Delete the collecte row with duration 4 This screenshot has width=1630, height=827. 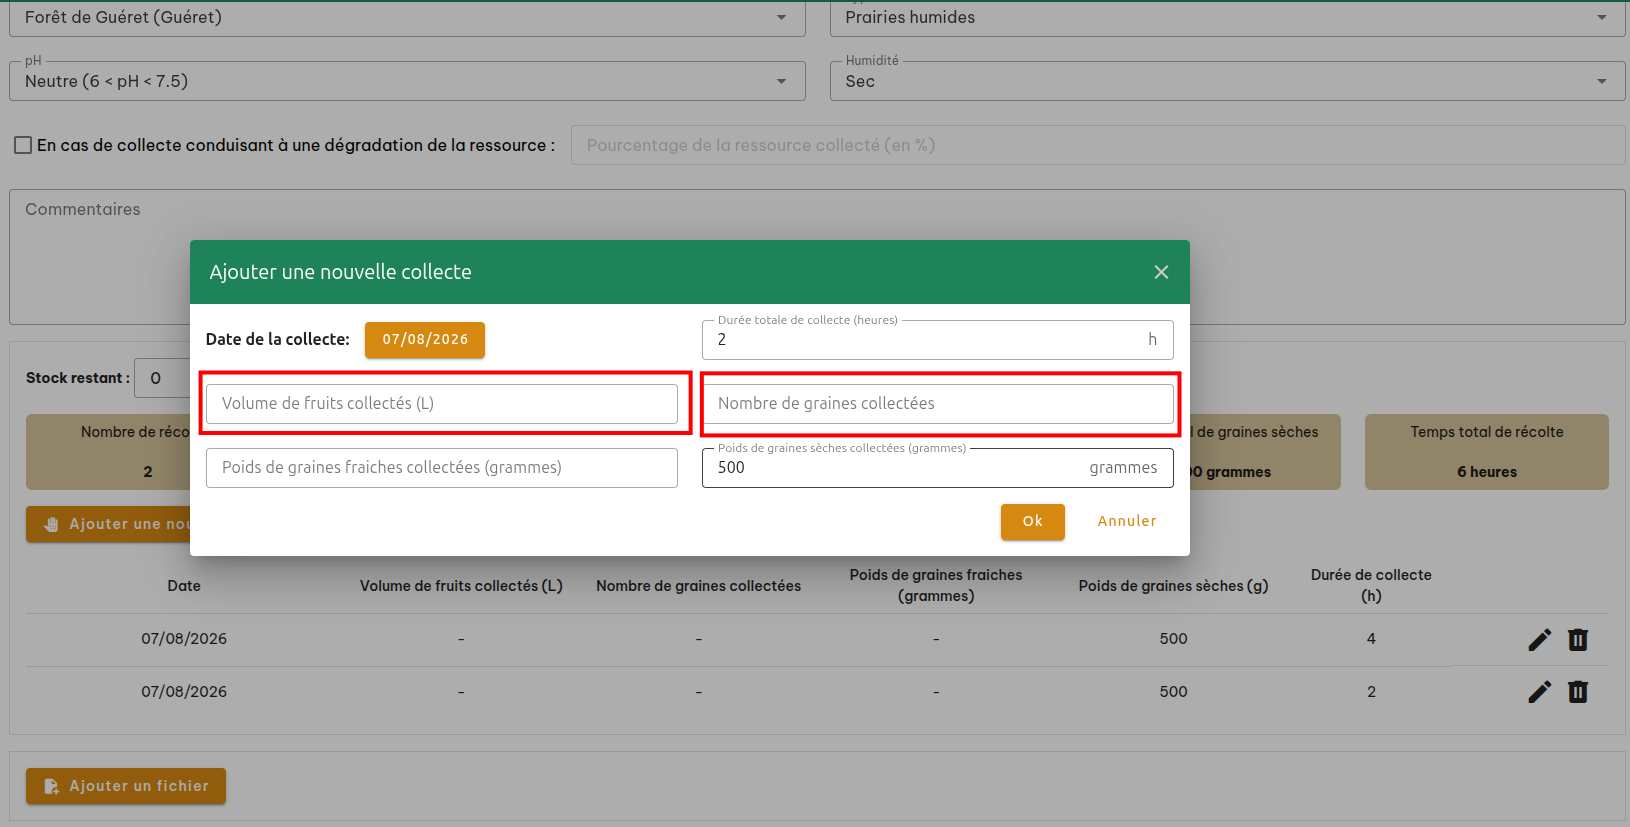pos(1578,640)
